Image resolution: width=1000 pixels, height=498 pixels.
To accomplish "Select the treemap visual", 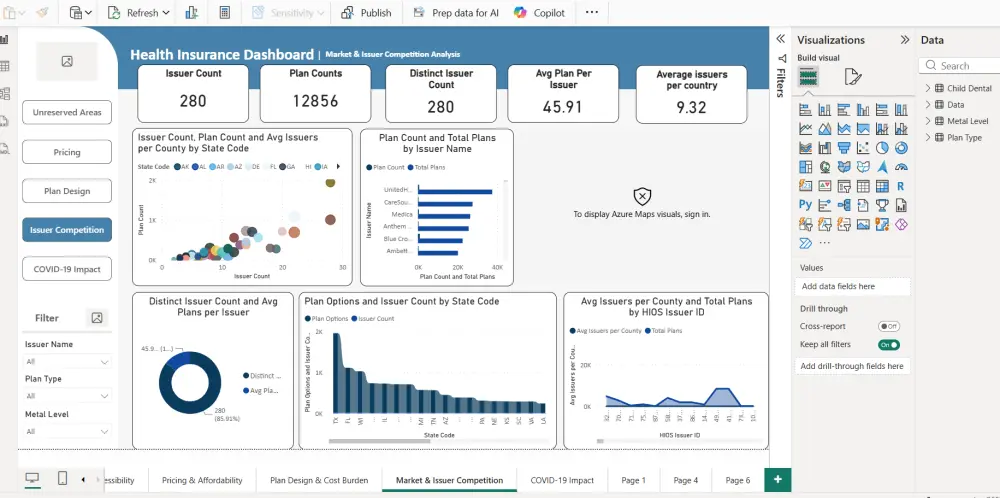I will tap(805, 167).
